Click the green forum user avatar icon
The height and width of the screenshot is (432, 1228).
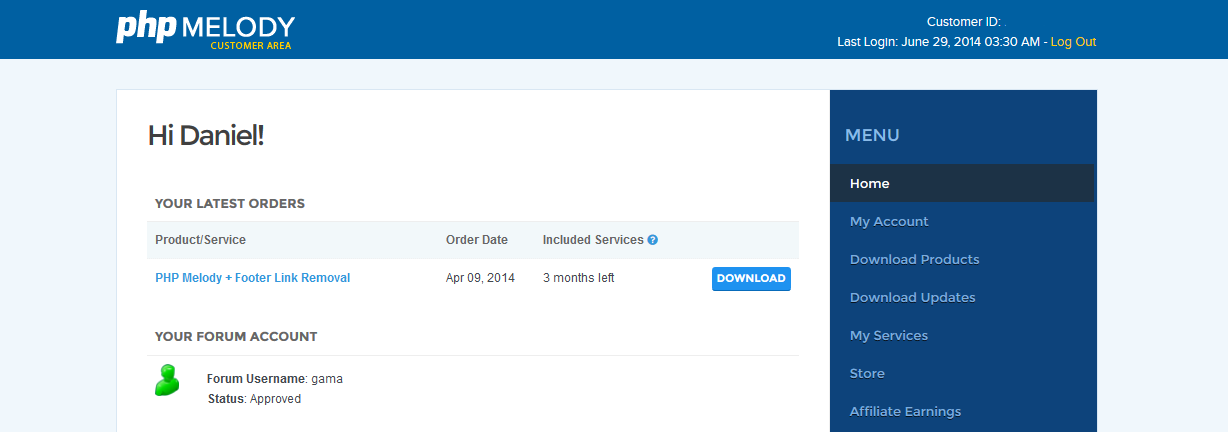tap(167, 380)
